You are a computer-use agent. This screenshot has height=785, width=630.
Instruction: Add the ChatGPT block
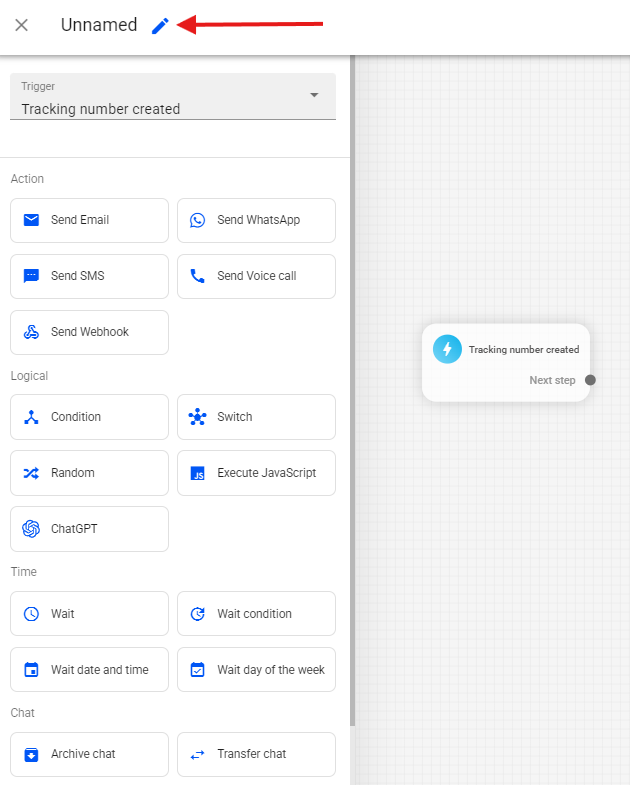[89, 529]
